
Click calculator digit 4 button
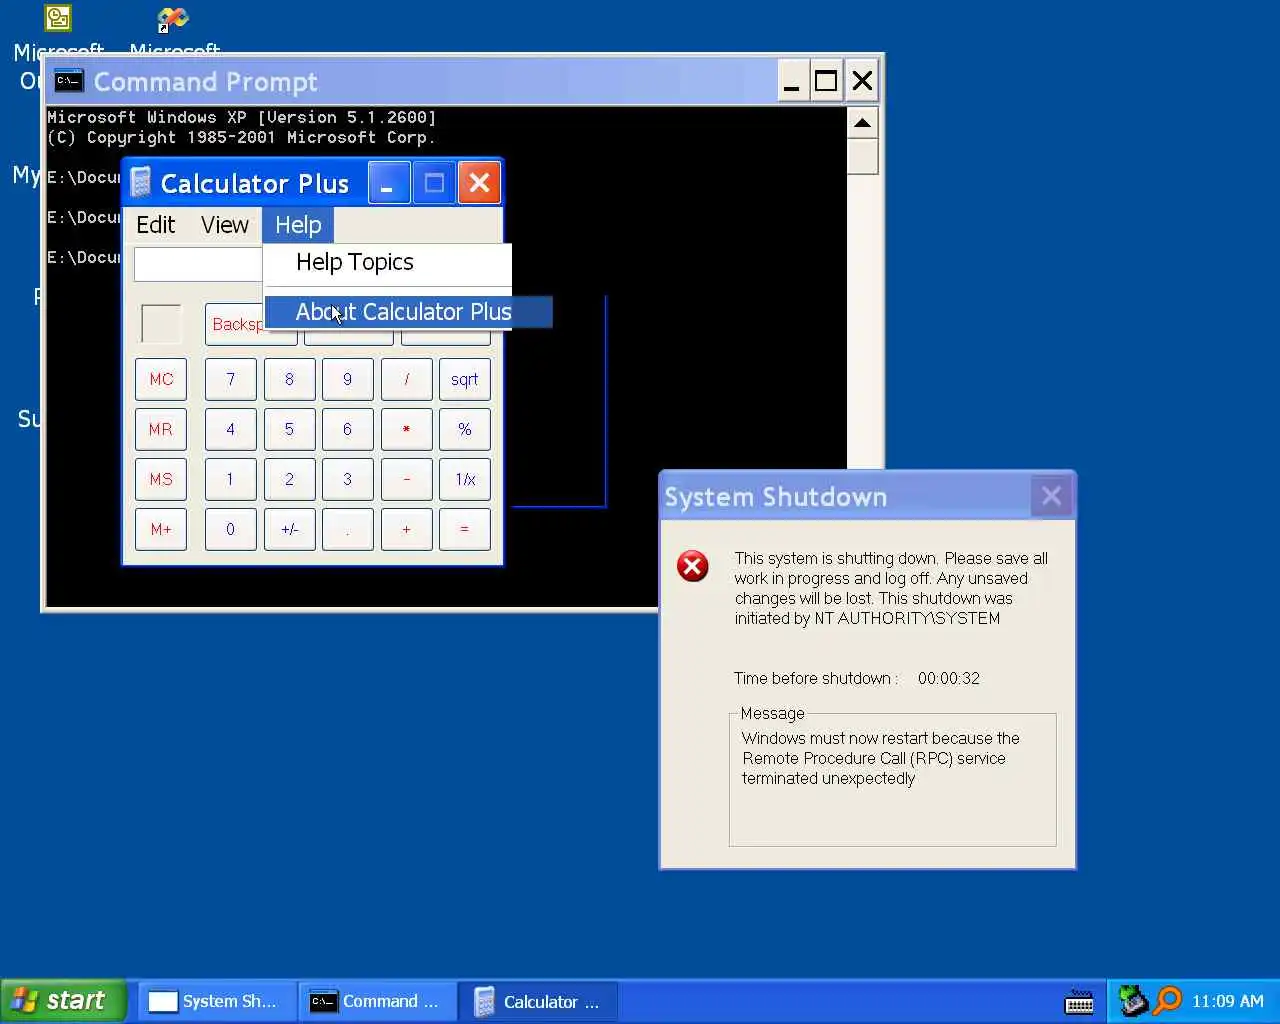(230, 429)
